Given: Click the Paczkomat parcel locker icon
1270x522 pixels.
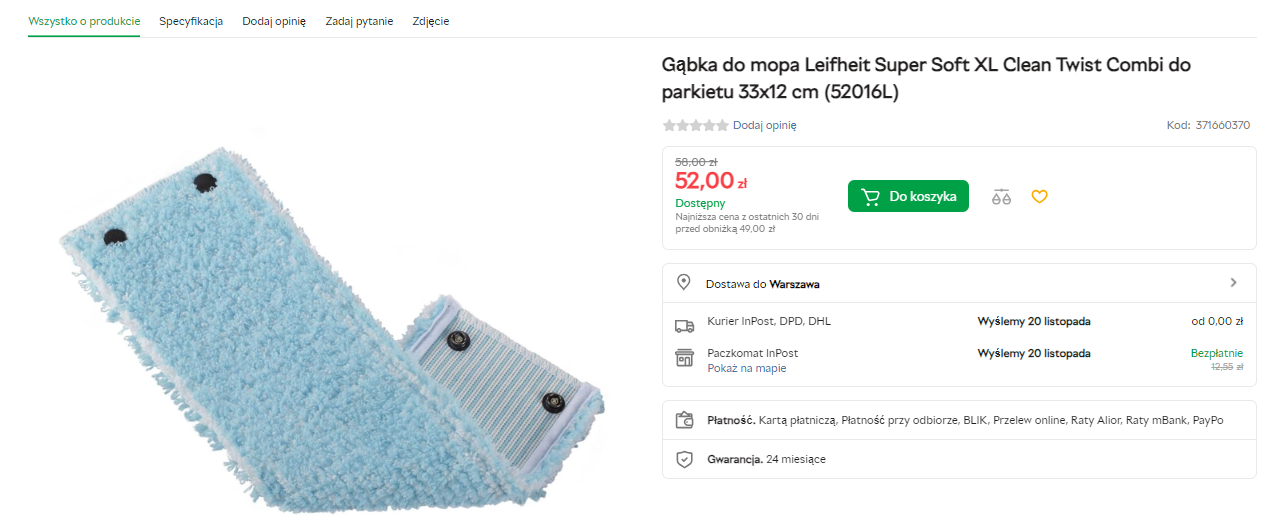Looking at the screenshot, I should point(684,358).
